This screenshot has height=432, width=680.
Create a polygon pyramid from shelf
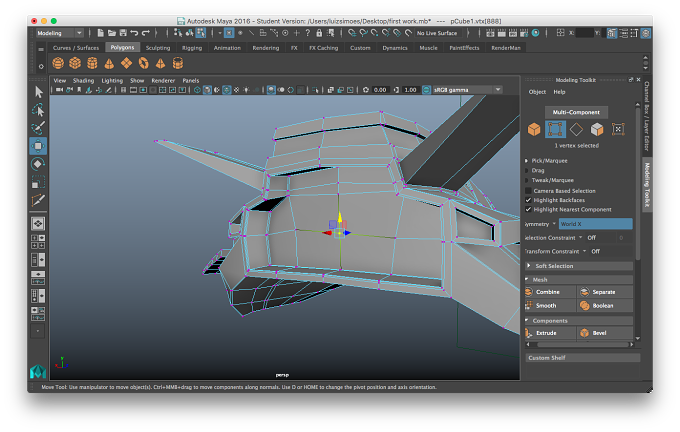click(x=160, y=63)
